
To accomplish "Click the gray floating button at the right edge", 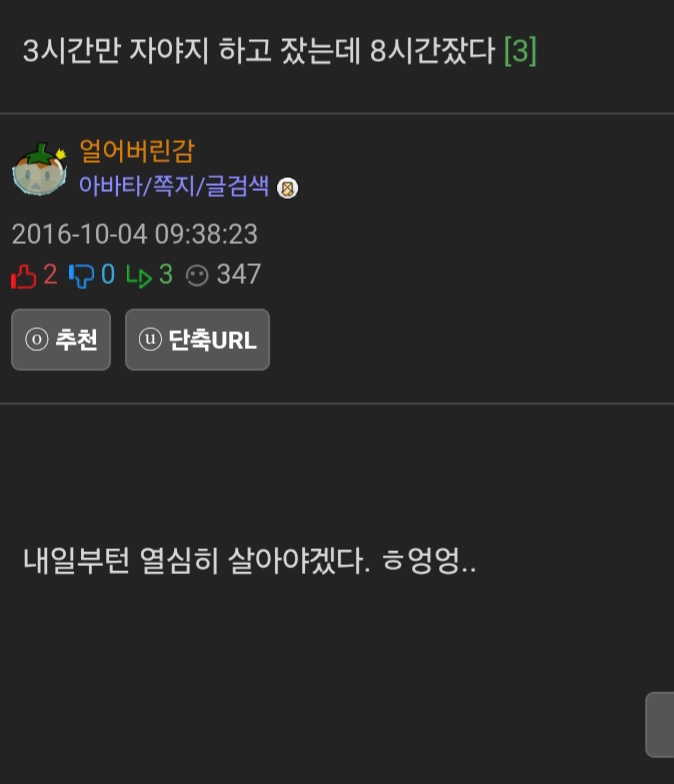I will [660, 724].
